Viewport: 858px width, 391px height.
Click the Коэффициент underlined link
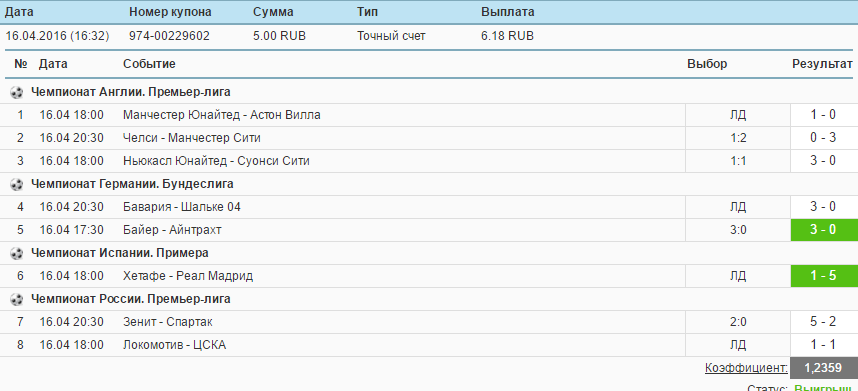746,368
